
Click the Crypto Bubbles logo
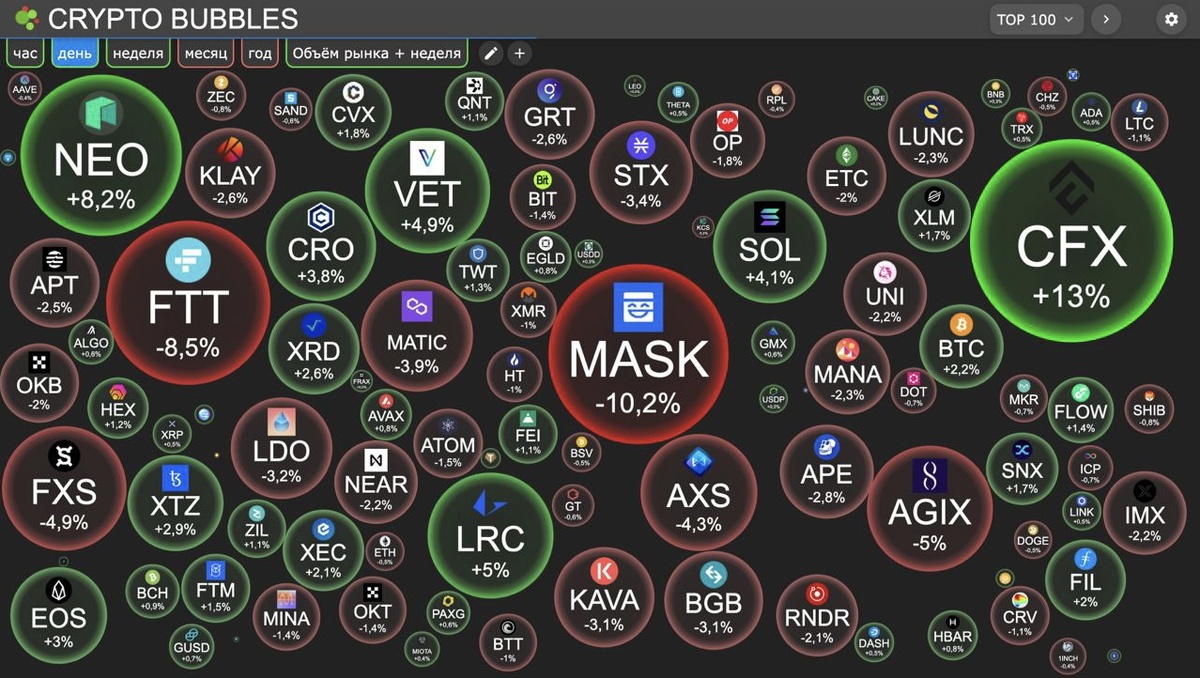(27, 18)
